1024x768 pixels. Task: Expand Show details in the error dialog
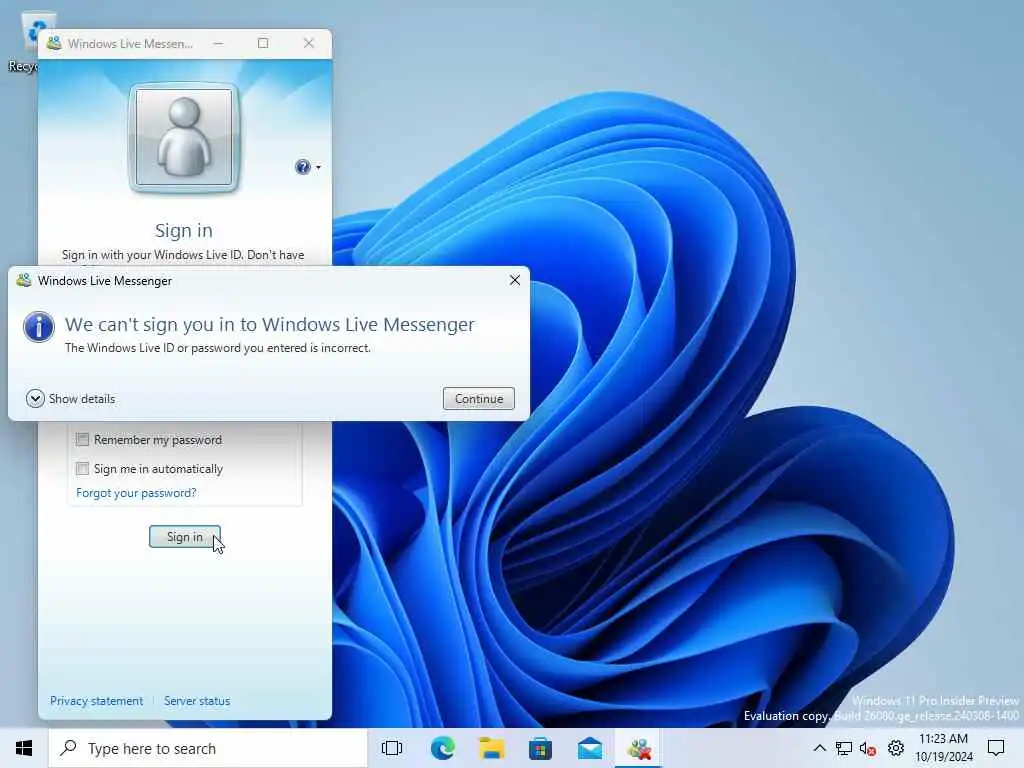coord(71,398)
